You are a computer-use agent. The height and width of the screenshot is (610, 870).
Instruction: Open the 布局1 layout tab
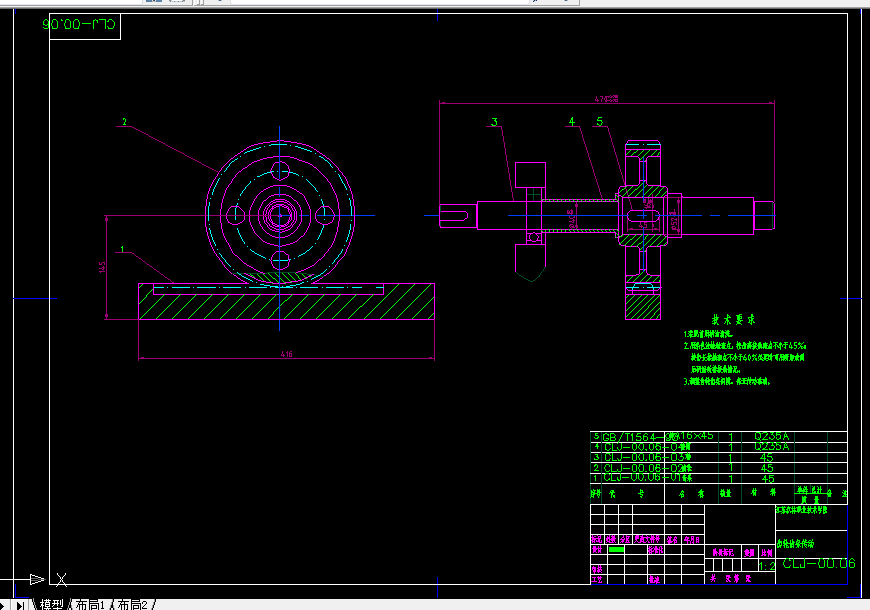click(89, 604)
